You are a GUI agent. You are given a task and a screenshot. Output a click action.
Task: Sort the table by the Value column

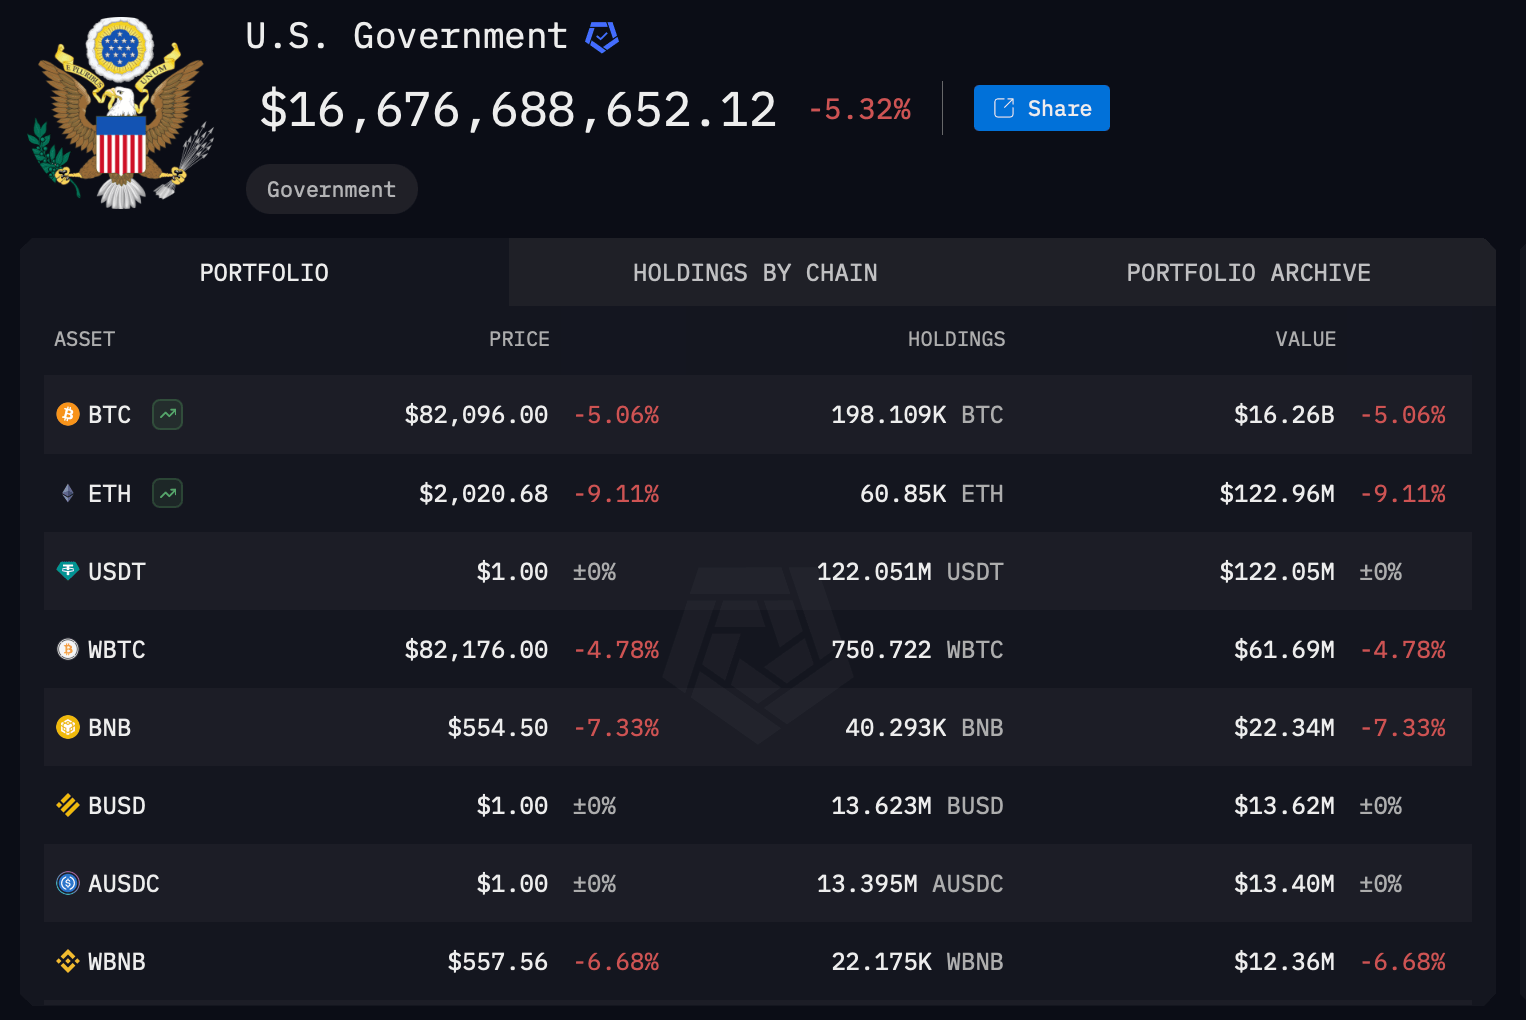[1305, 339]
